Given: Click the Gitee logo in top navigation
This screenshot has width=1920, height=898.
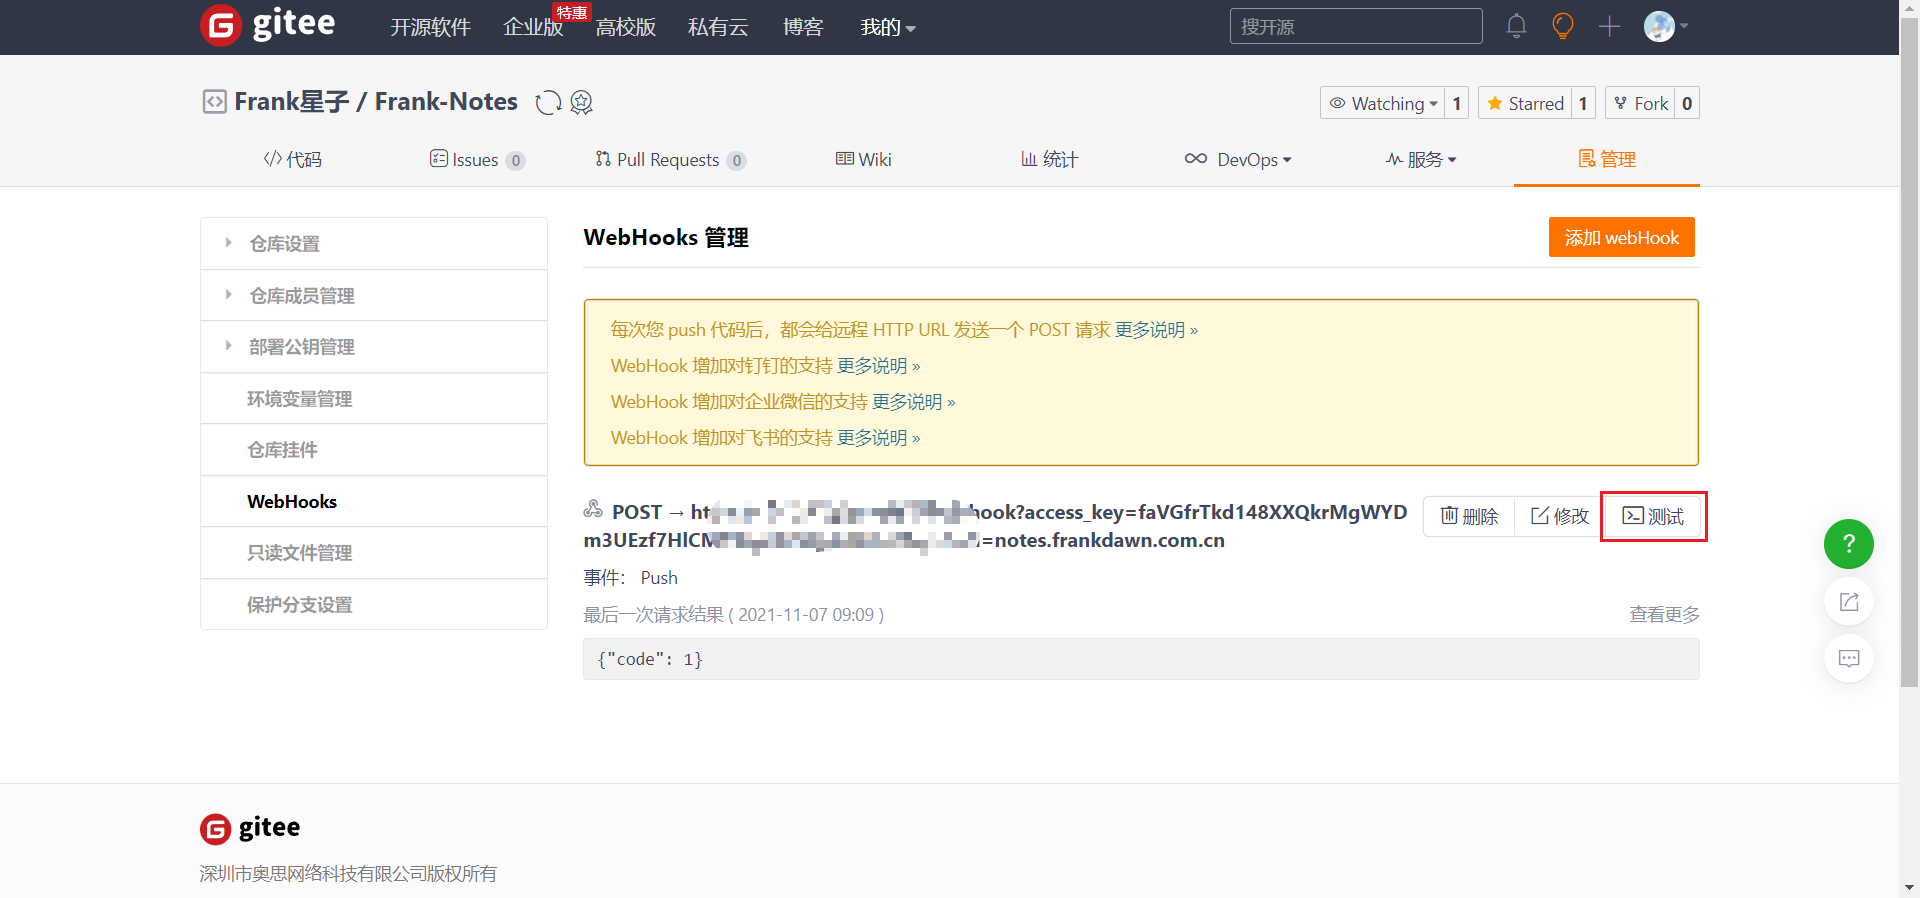Looking at the screenshot, I should pyautogui.click(x=268, y=25).
